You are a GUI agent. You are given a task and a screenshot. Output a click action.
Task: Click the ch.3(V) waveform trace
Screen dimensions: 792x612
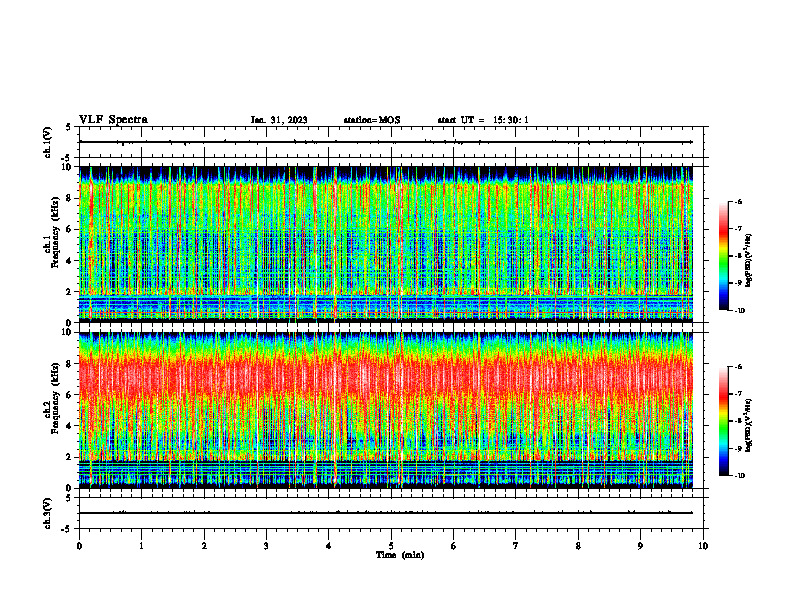pos(386,513)
